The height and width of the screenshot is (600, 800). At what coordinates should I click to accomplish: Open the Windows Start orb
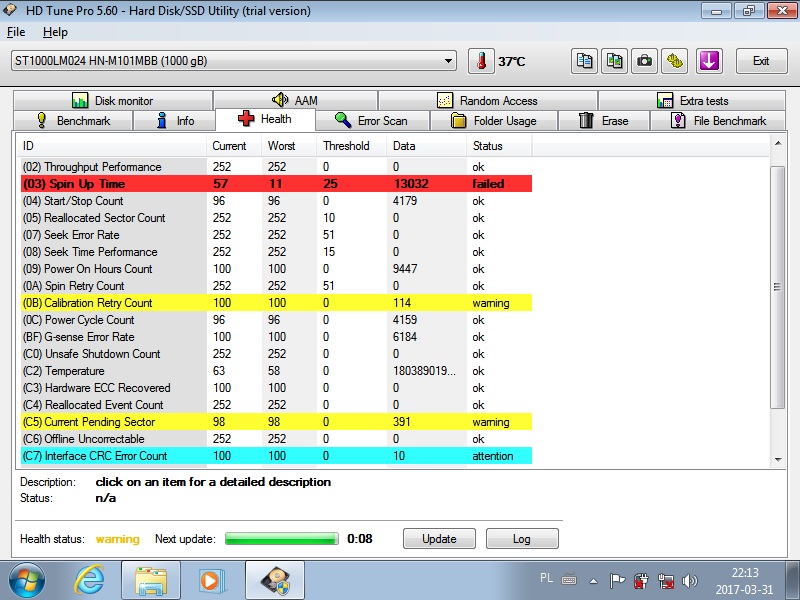point(27,580)
